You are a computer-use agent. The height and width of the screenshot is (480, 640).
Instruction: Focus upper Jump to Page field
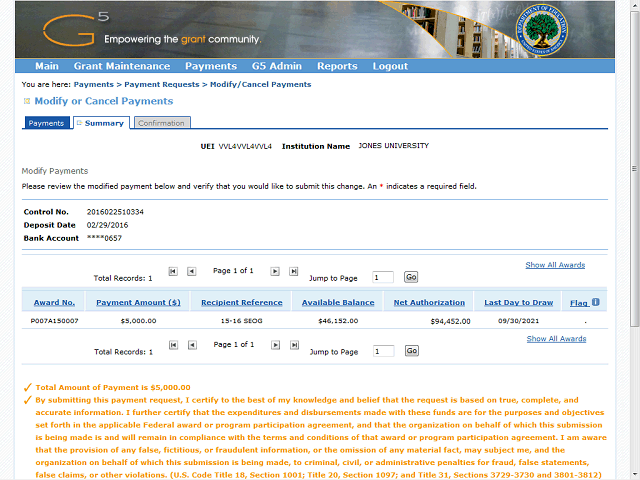tap(383, 278)
